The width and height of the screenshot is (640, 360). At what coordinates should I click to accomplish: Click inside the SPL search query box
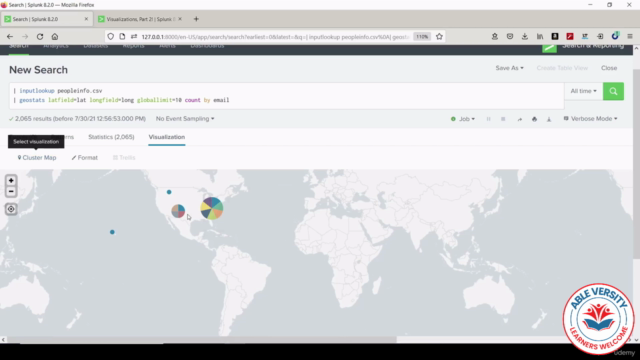tap(287, 96)
